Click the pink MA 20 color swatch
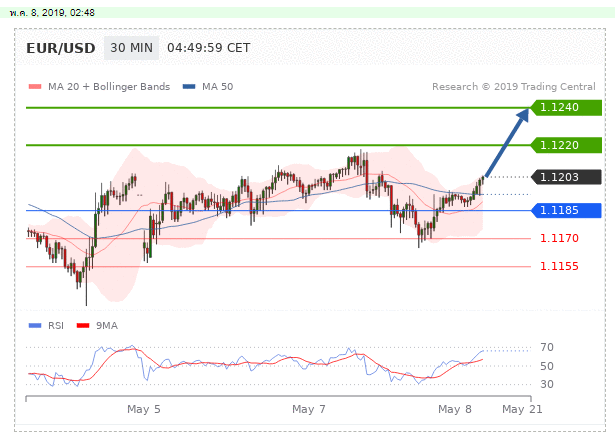615x441 pixels. click(x=36, y=87)
